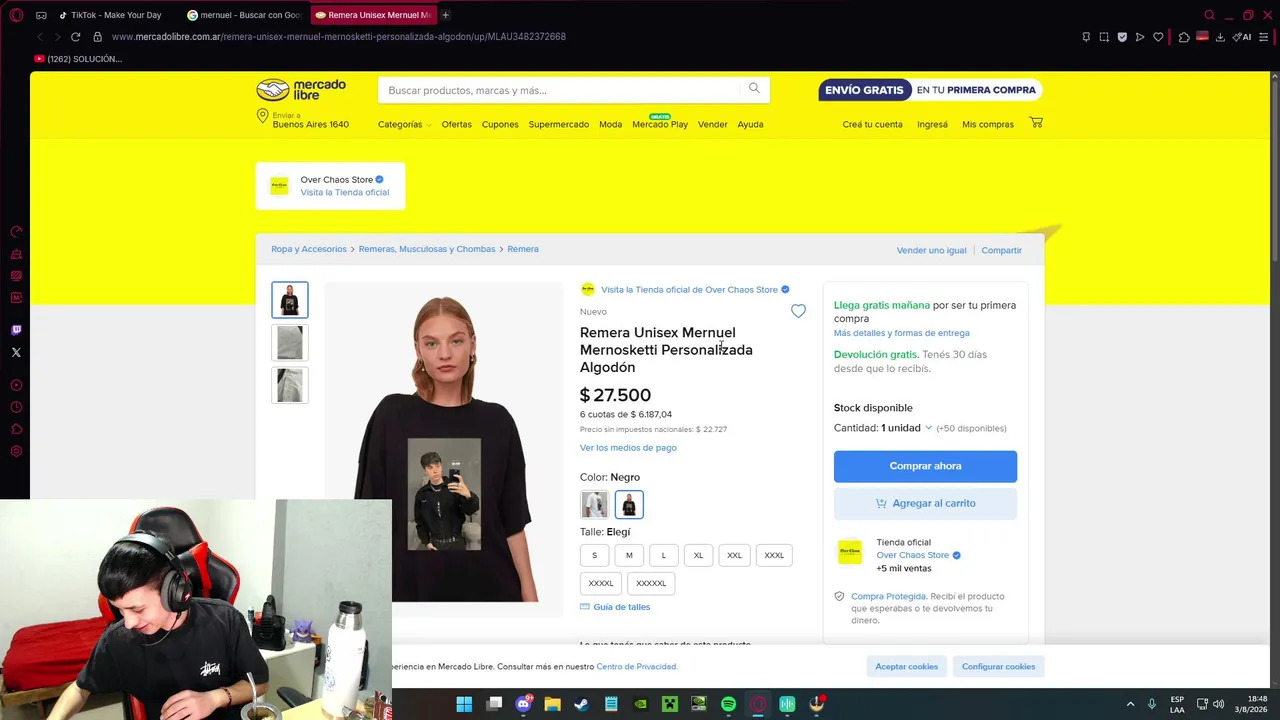Image resolution: width=1280 pixels, height=720 pixels.
Task: Click the Opera downloads icon
Action: pos(1220,37)
